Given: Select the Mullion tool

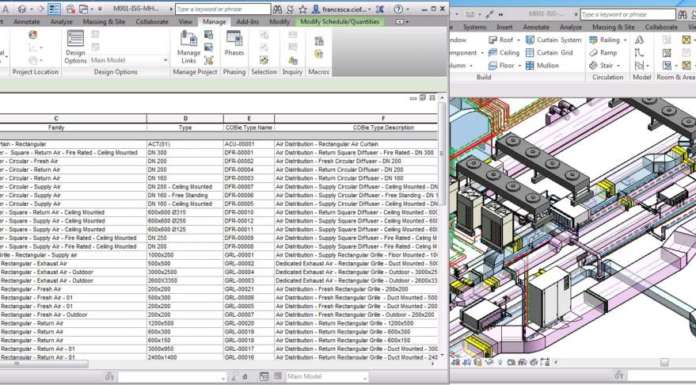Looking at the screenshot, I should click(x=542, y=66).
